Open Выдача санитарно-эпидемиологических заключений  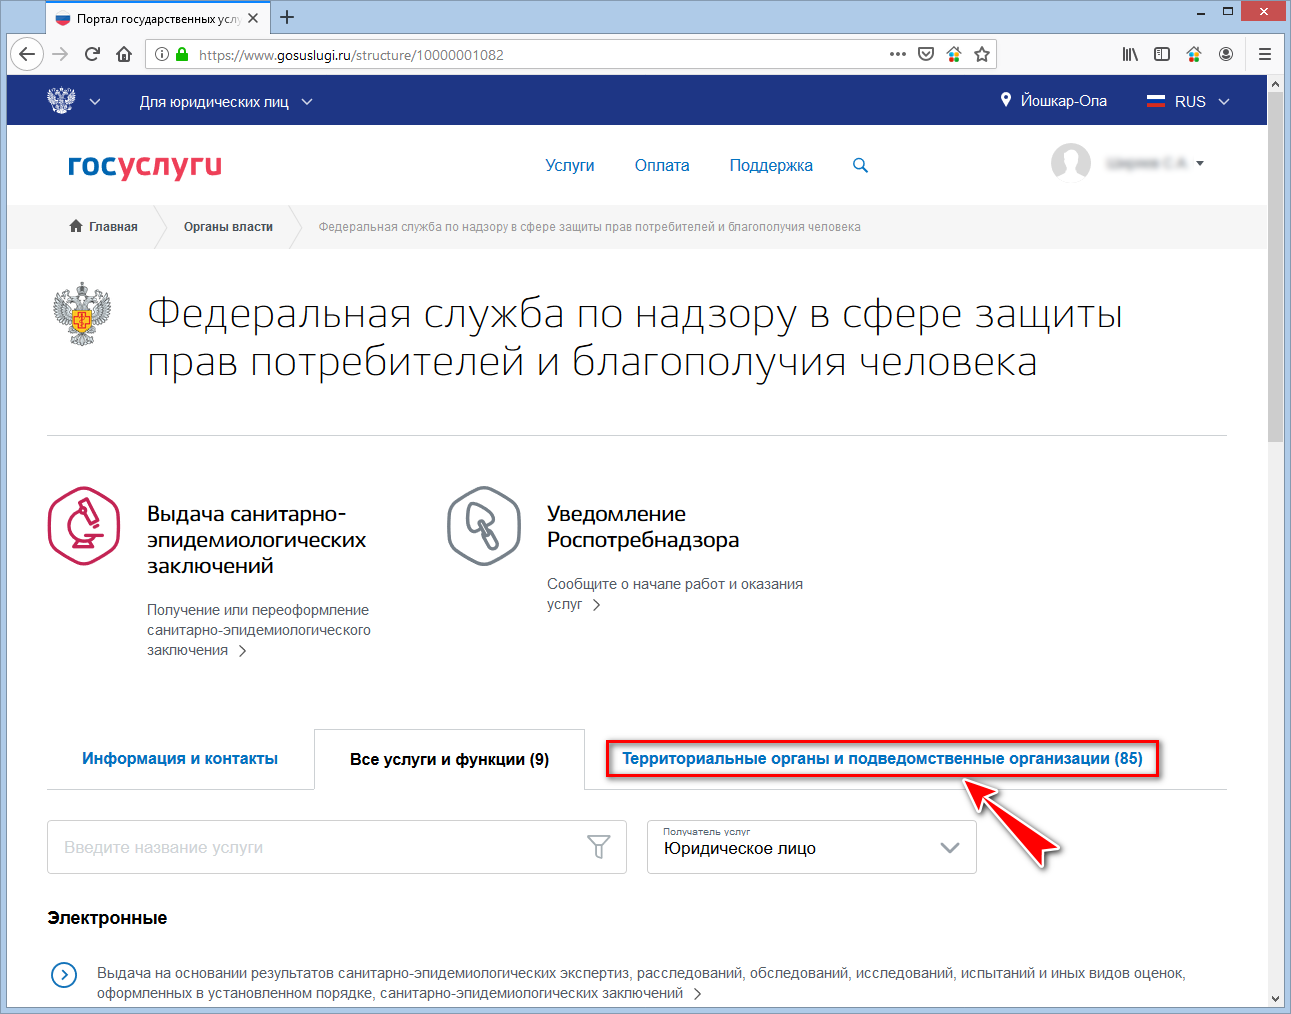[x=257, y=540]
